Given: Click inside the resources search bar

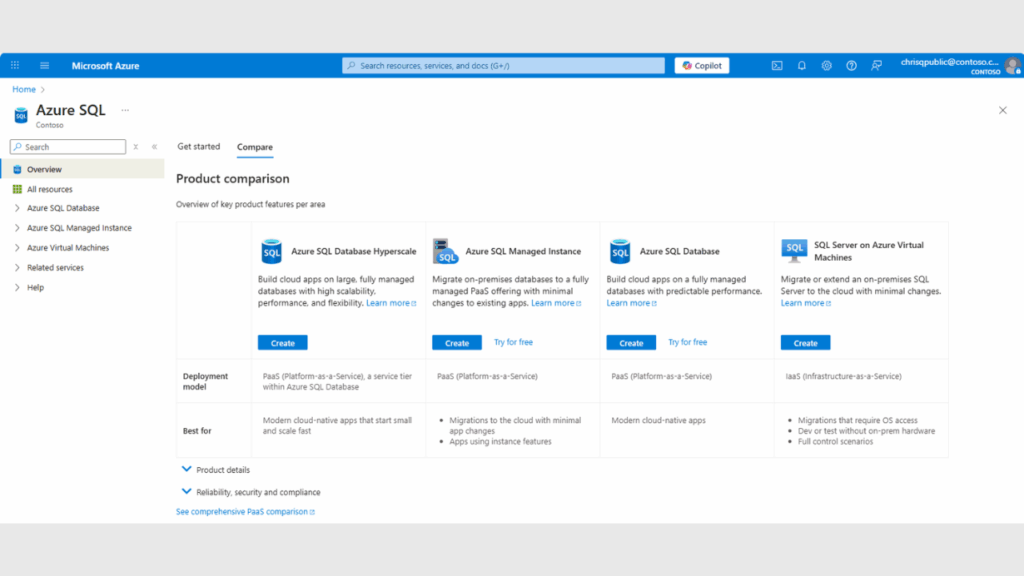Looking at the screenshot, I should [505, 65].
